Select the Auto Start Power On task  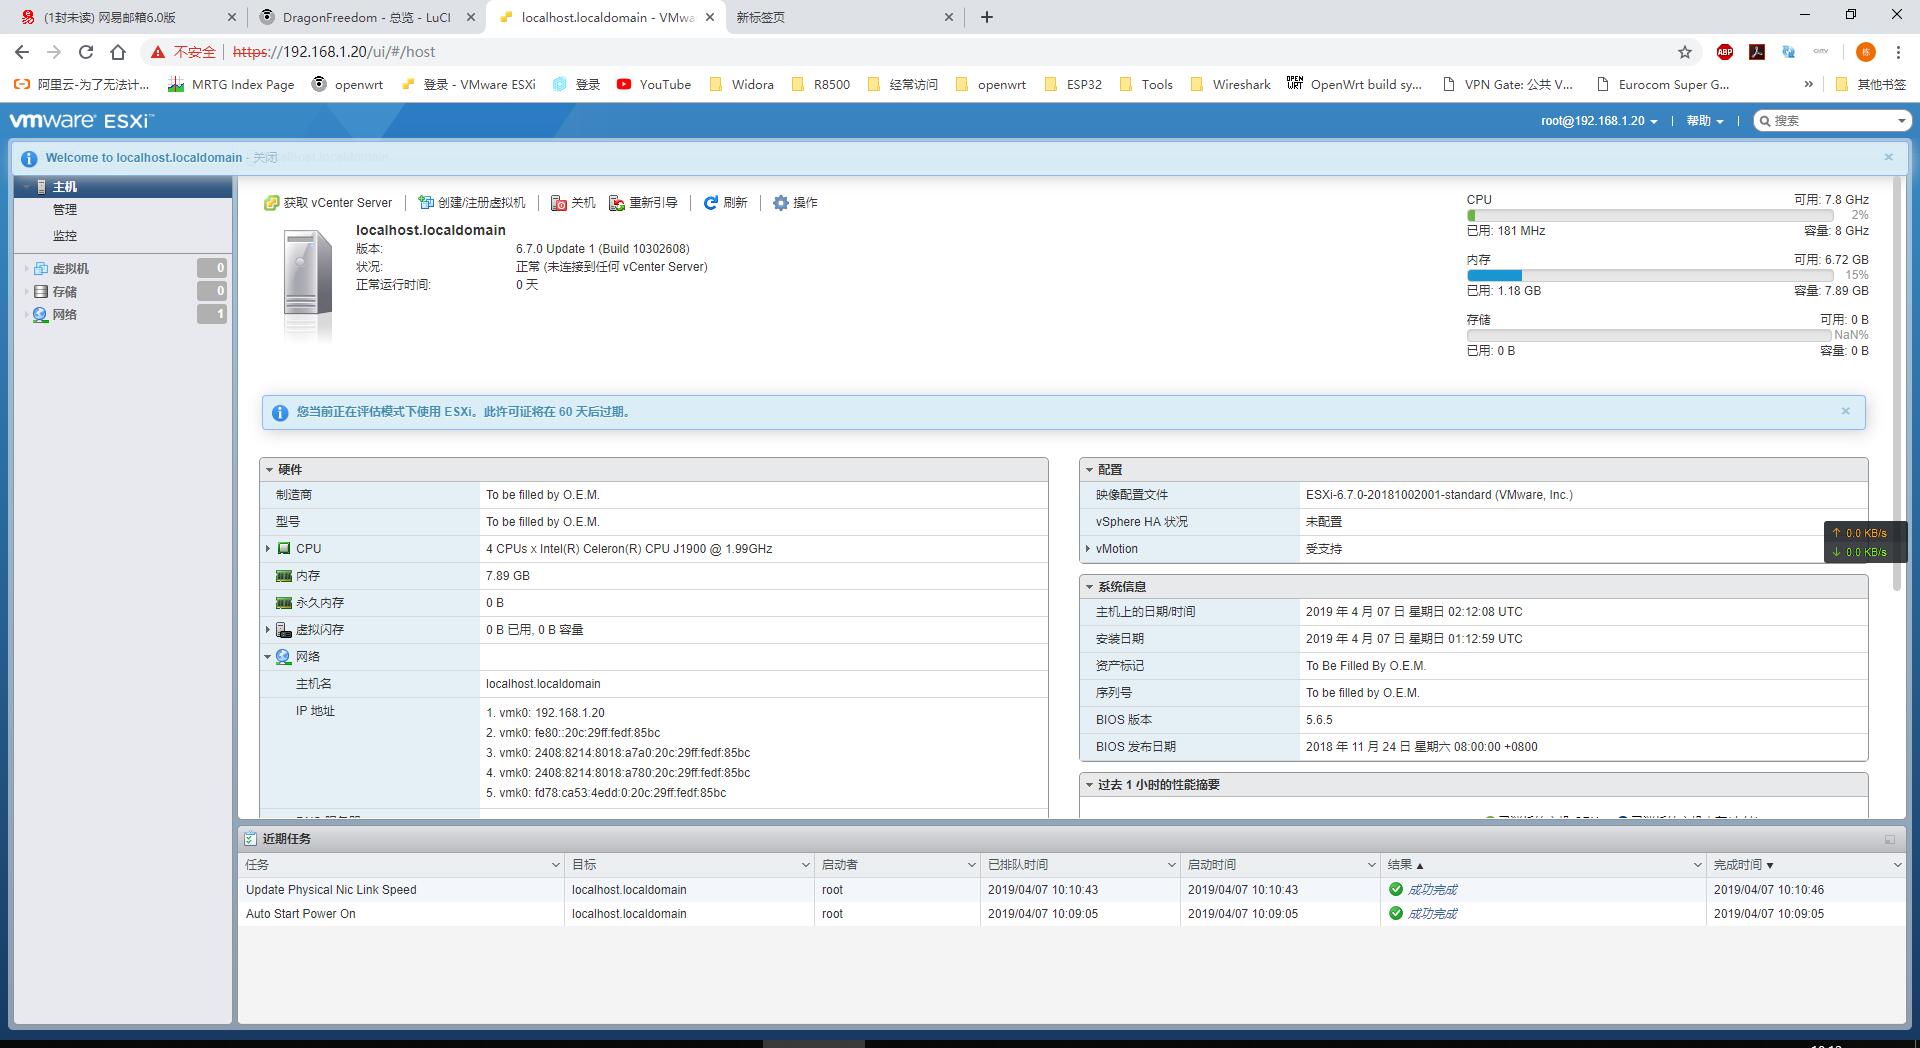(x=301, y=914)
